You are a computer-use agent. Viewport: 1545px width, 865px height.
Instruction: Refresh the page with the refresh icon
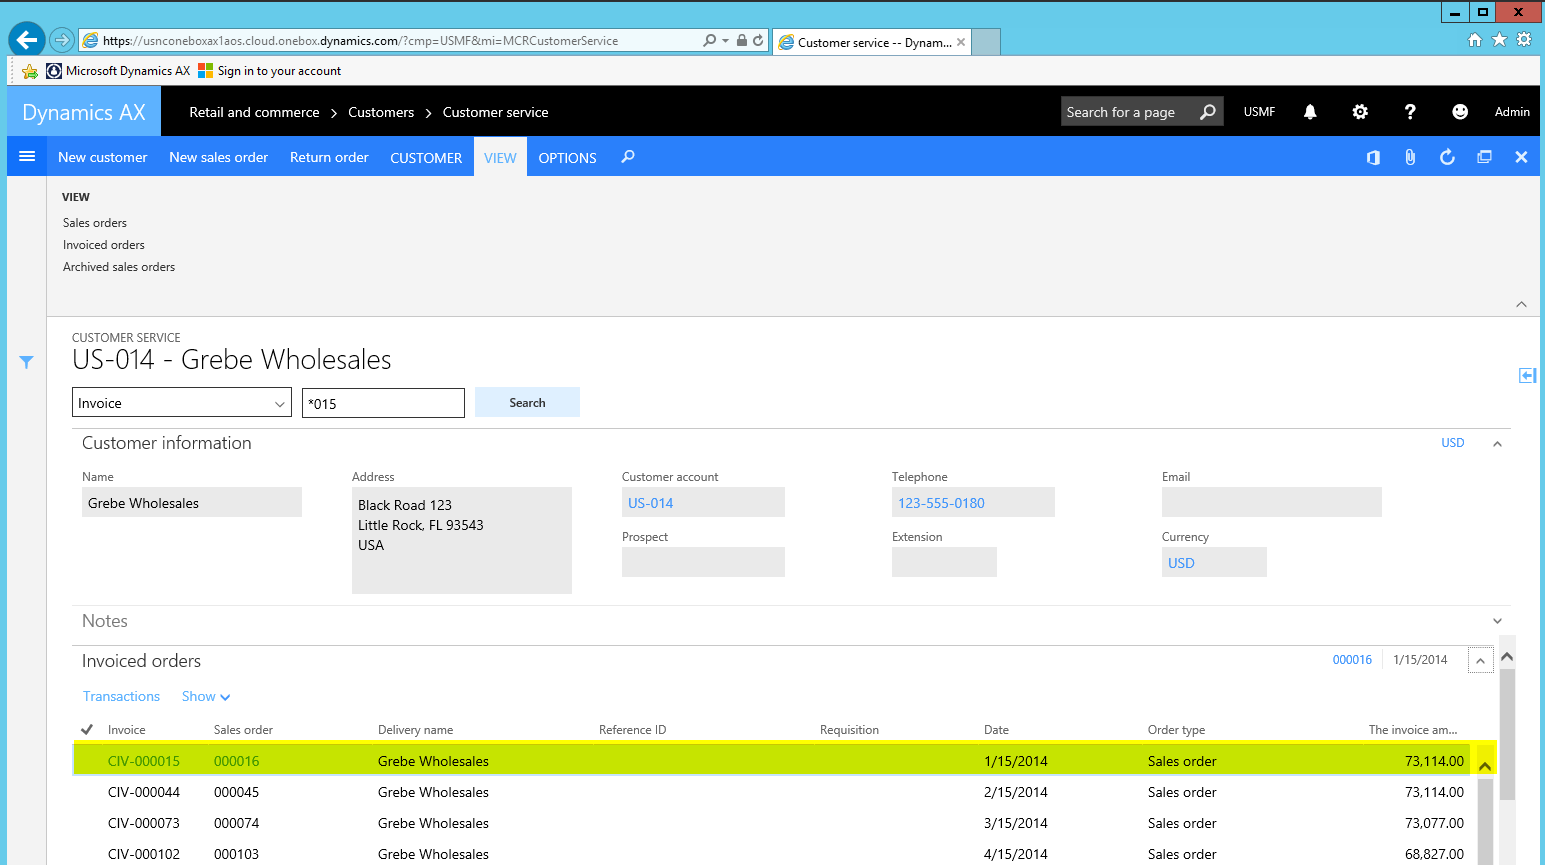[x=1447, y=157]
